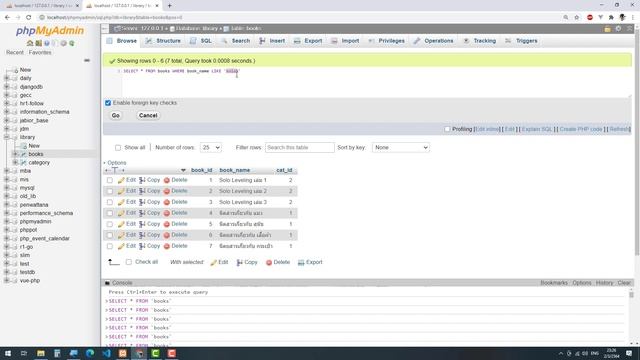Screen dimensions: 640x360
Task: Click the With selected Copy icon
Action: (x=240, y=262)
